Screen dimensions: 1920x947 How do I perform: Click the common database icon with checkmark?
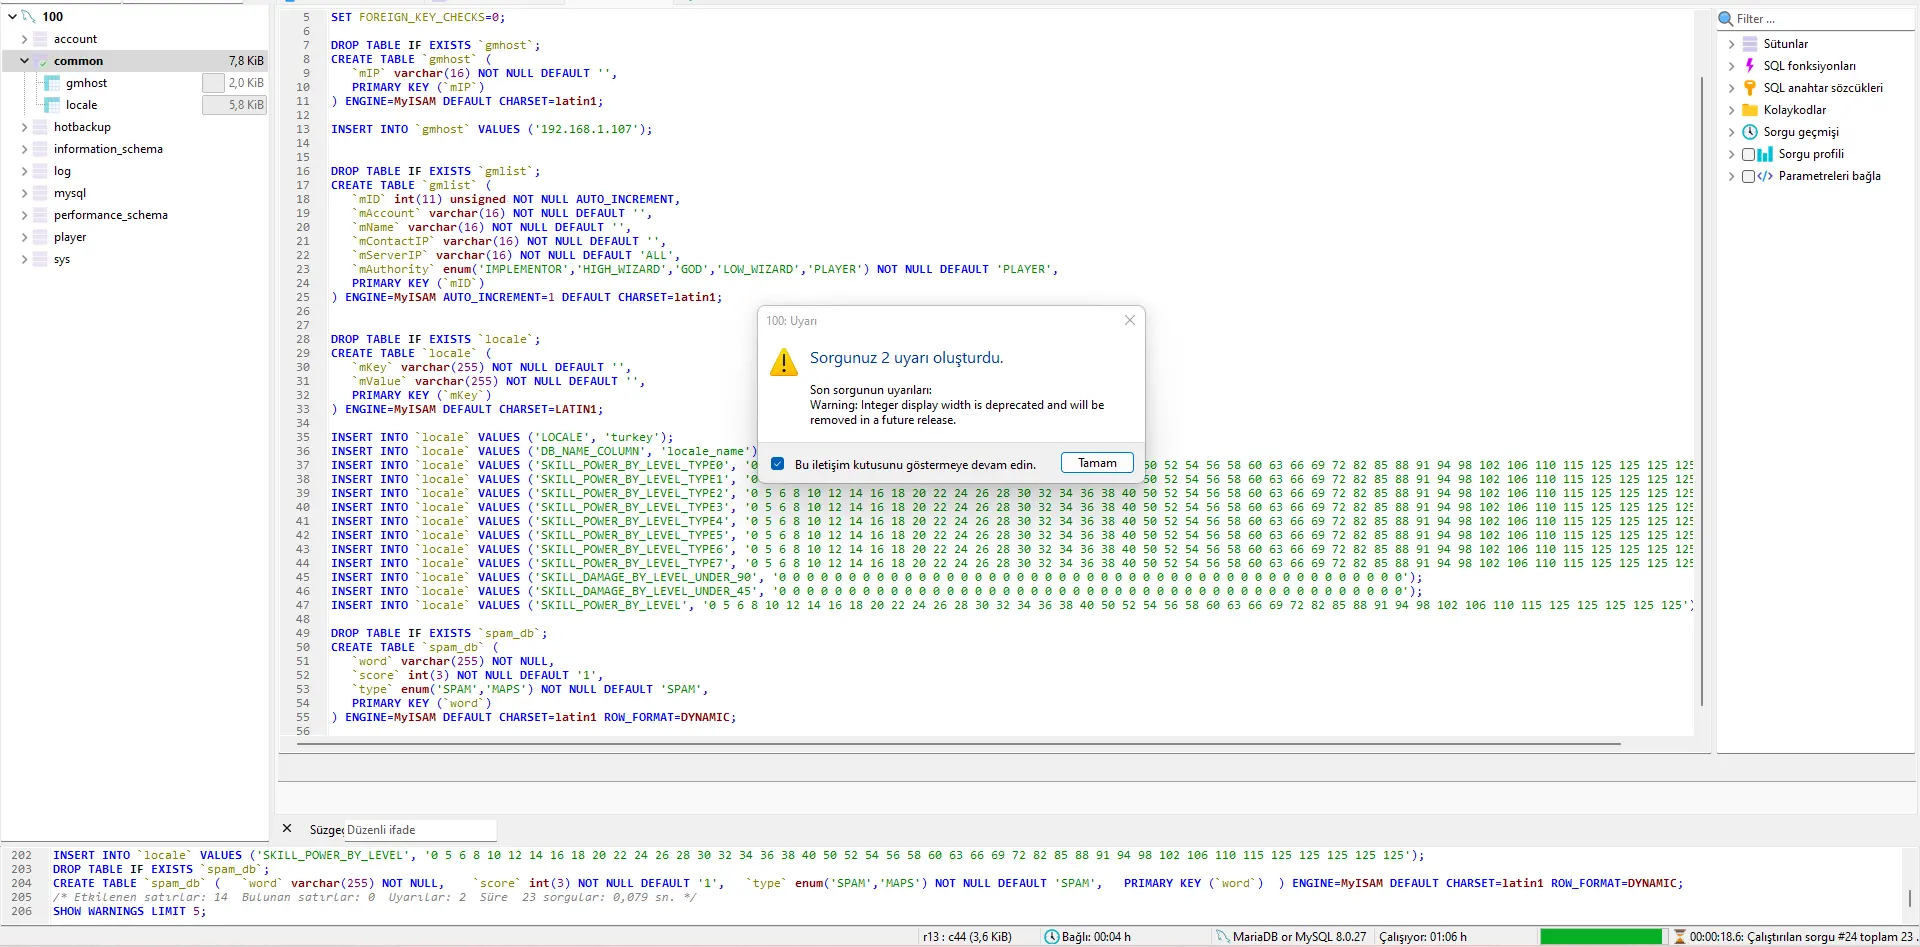pyautogui.click(x=41, y=61)
